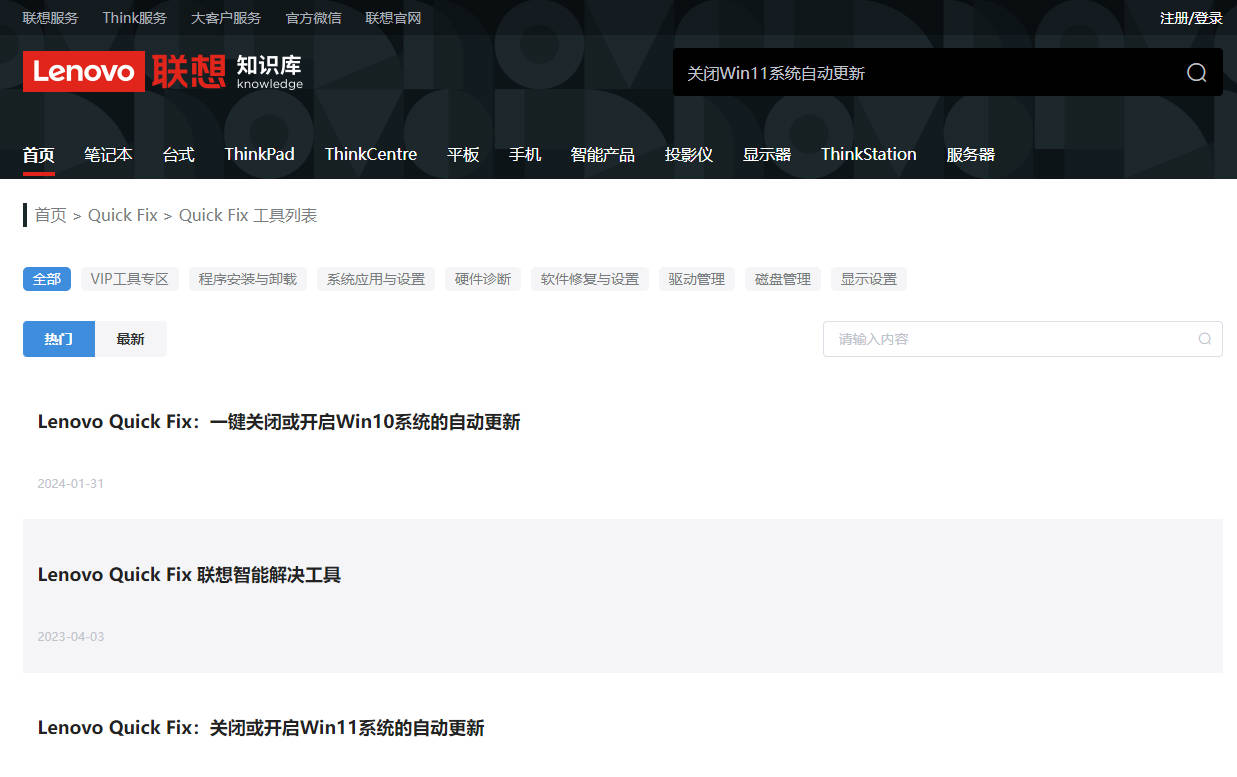The image size is (1237, 777).
Task: Select the VIP工具专区 filter tag
Action: (x=129, y=279)
